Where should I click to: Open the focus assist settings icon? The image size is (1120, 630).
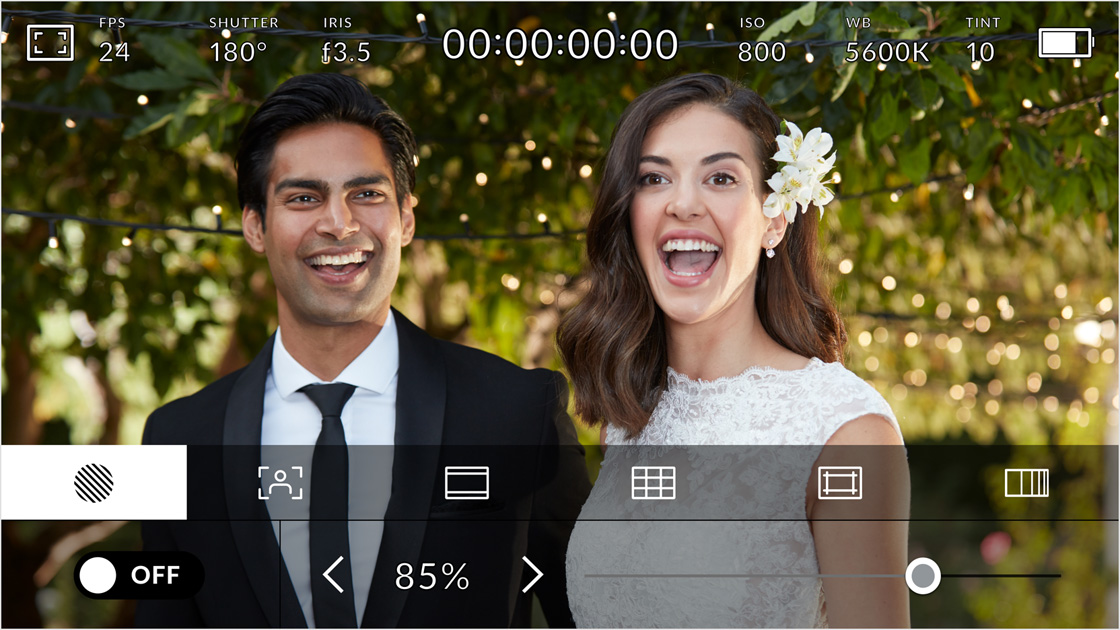(280, 483)
